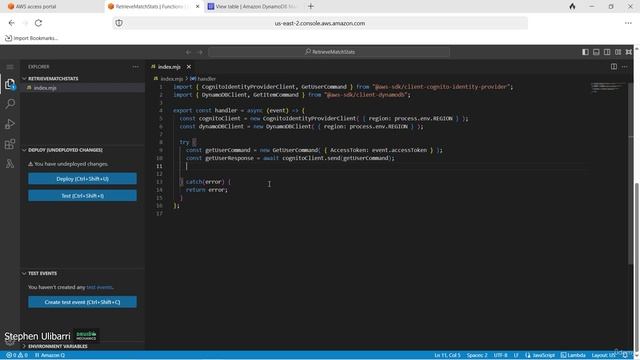The width and height of the screenshot is (640, 360).
Task: Open editor More Actions ellipsis menu
Action: point(624,67)
